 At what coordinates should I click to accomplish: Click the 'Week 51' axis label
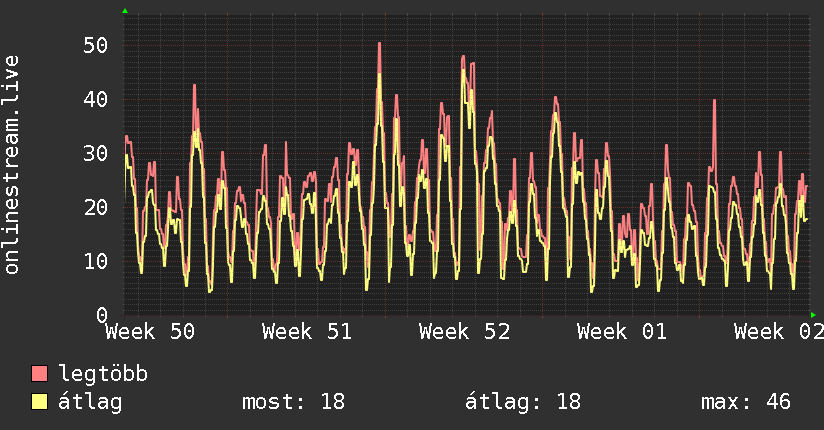[x=307, y=332]
